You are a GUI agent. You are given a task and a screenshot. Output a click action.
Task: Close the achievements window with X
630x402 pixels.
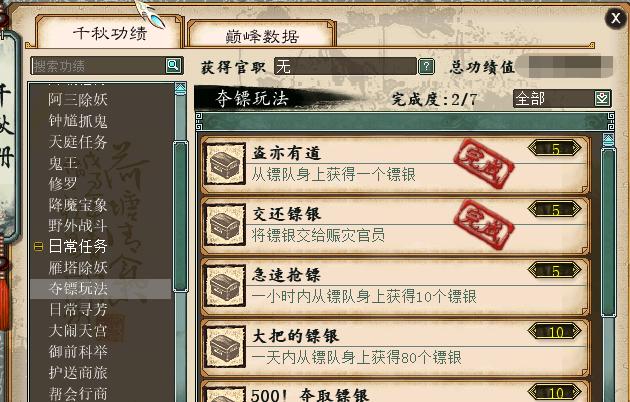[x=615, y=18]
